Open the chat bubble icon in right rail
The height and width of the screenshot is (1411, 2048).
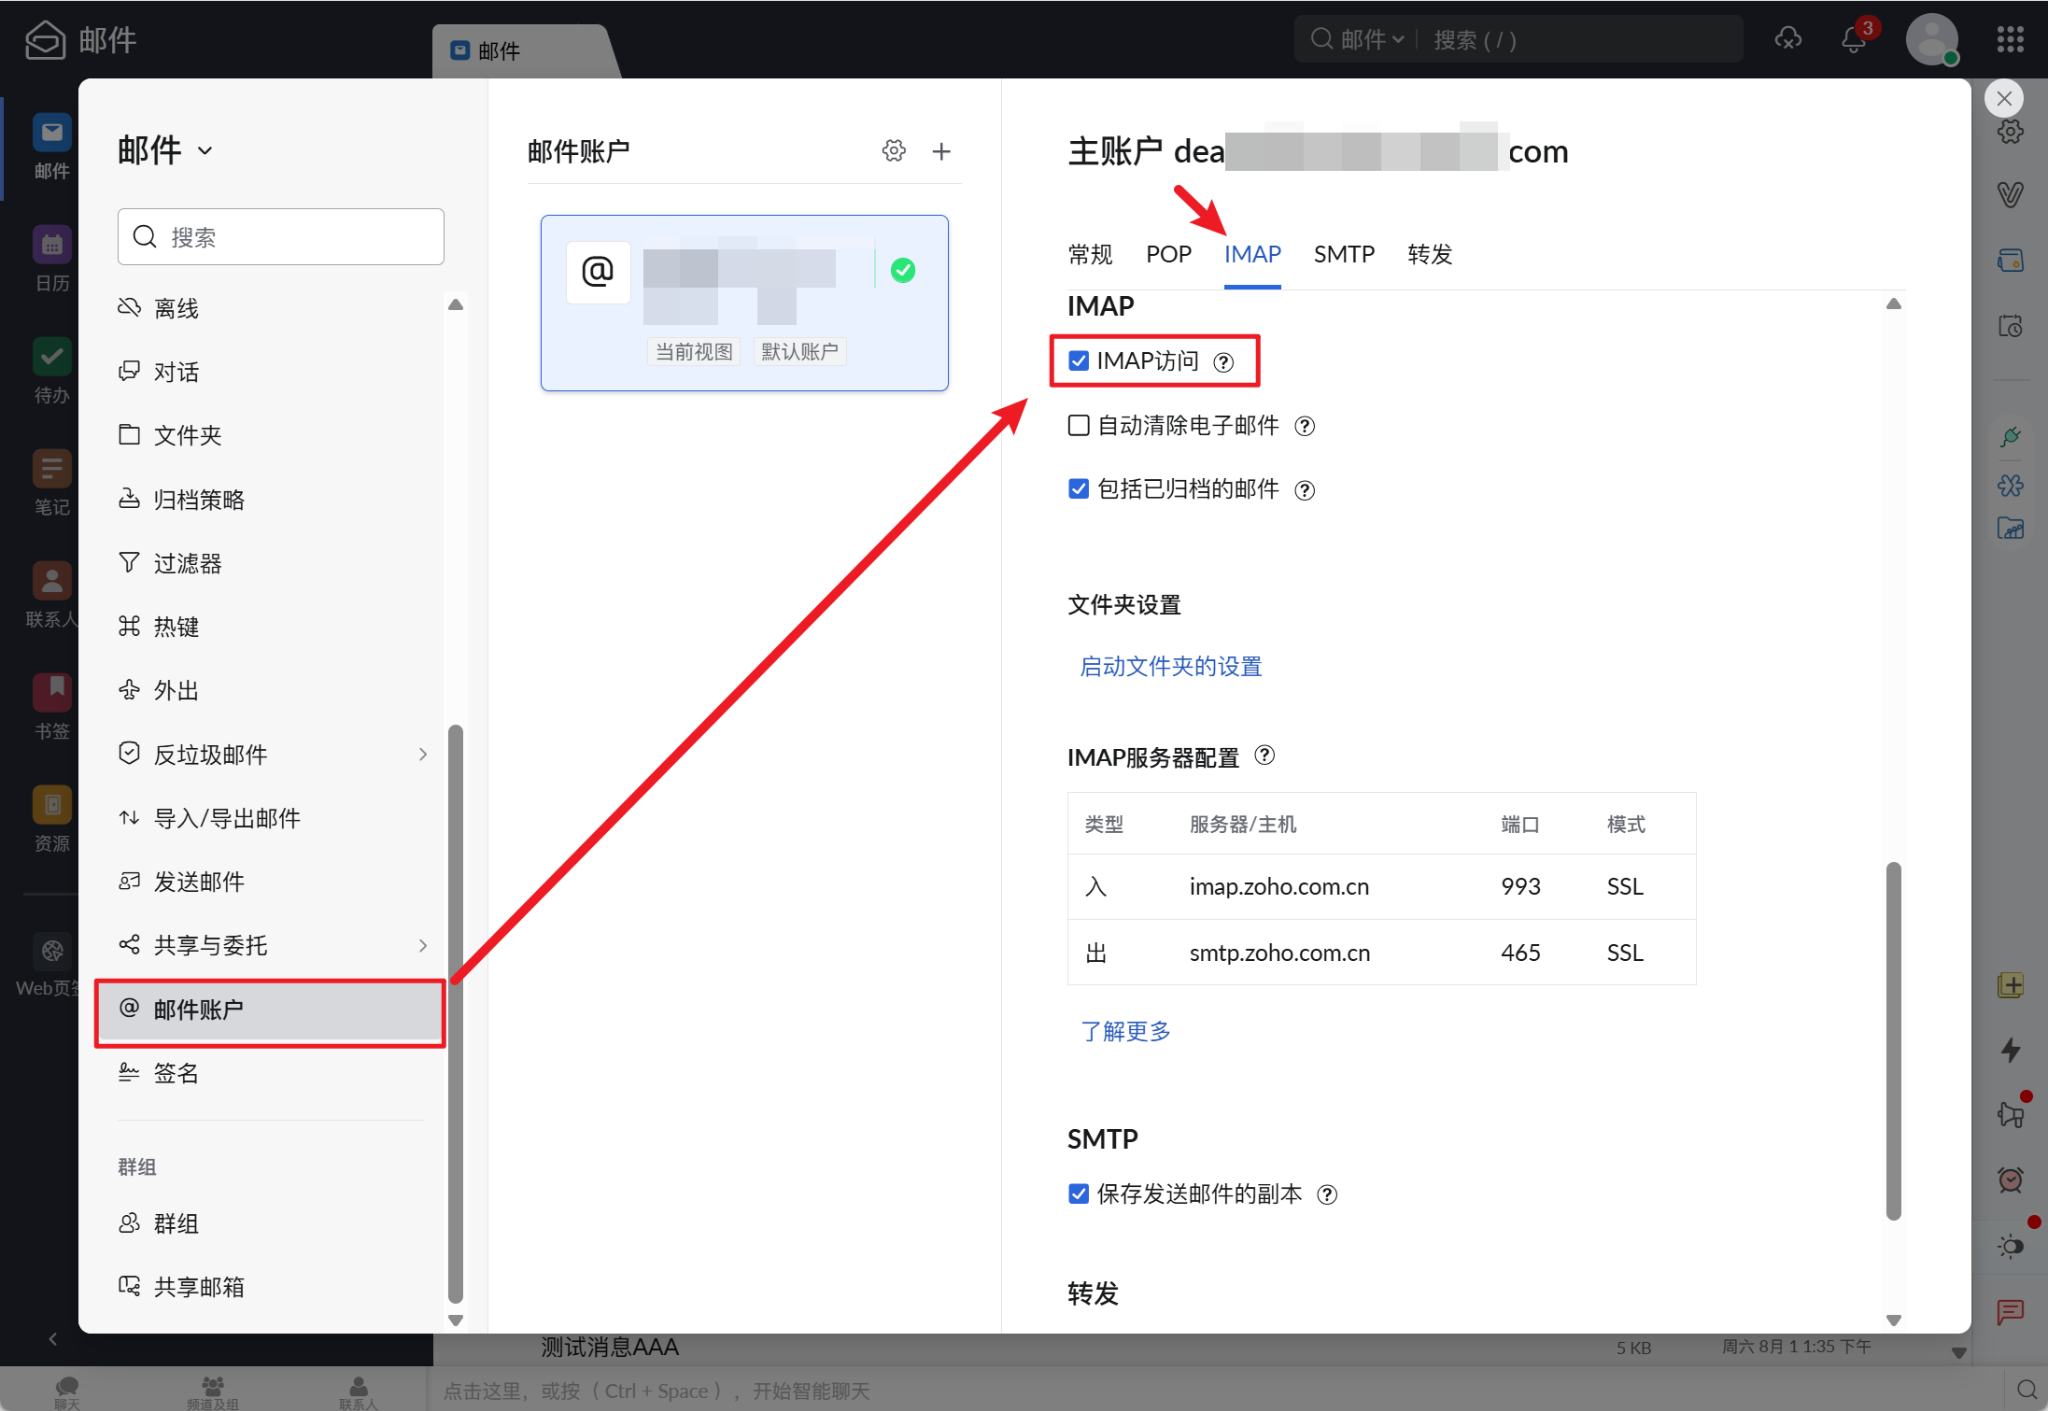click(x=2010, y=1312)
